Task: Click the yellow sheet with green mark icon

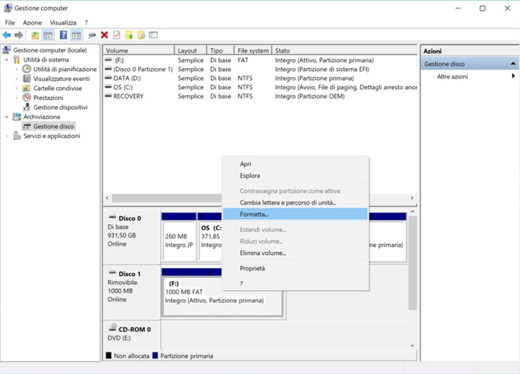Action: pyautogui.click(x=129, y=35)
